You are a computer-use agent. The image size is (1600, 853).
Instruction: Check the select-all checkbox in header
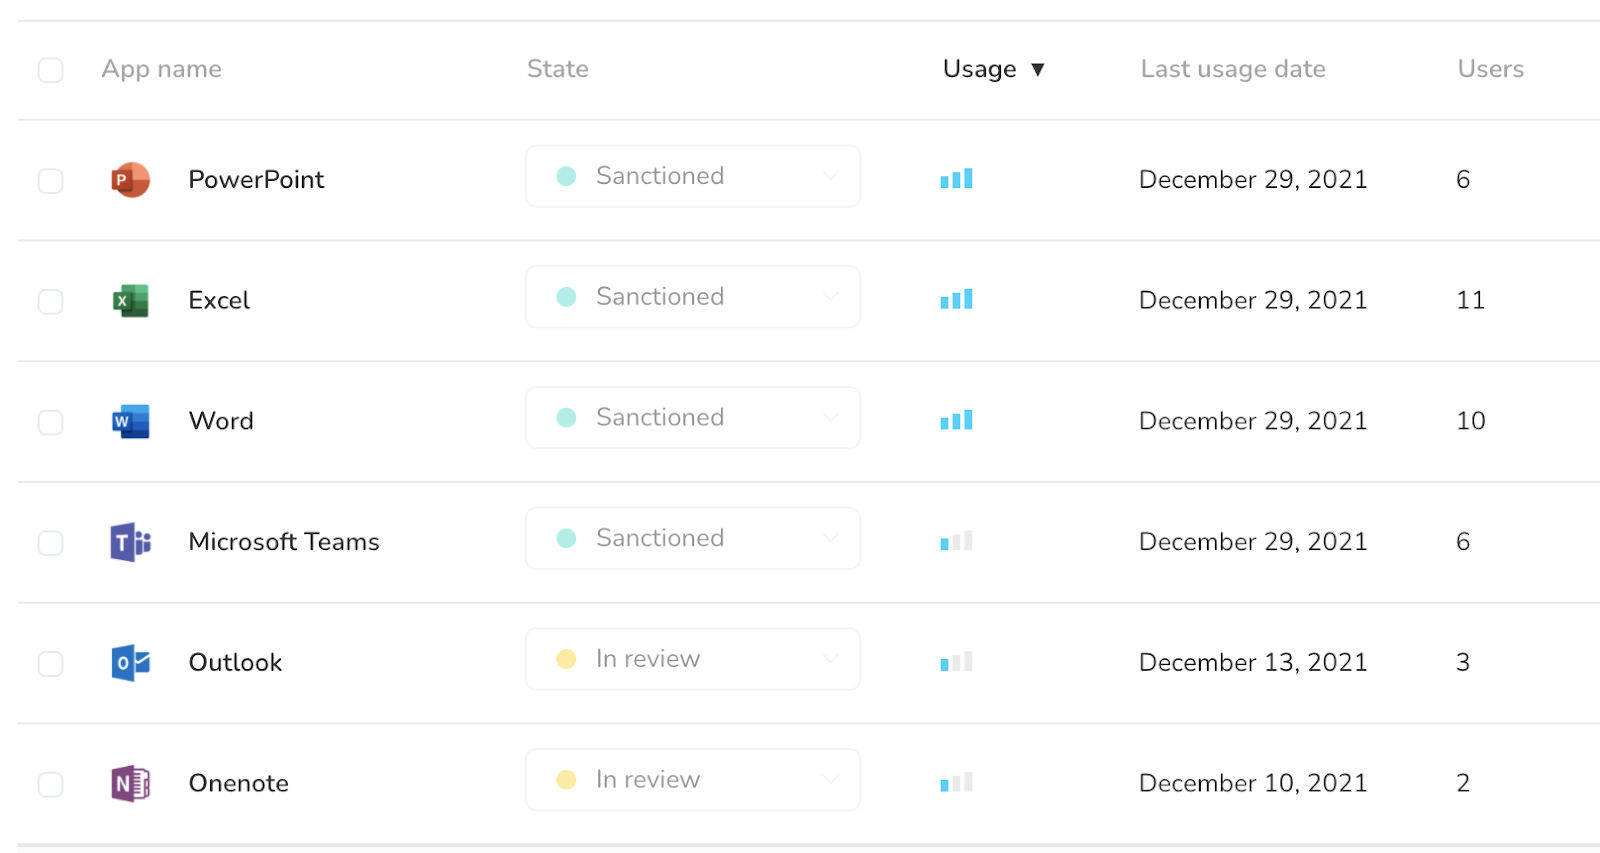(50, 70)
